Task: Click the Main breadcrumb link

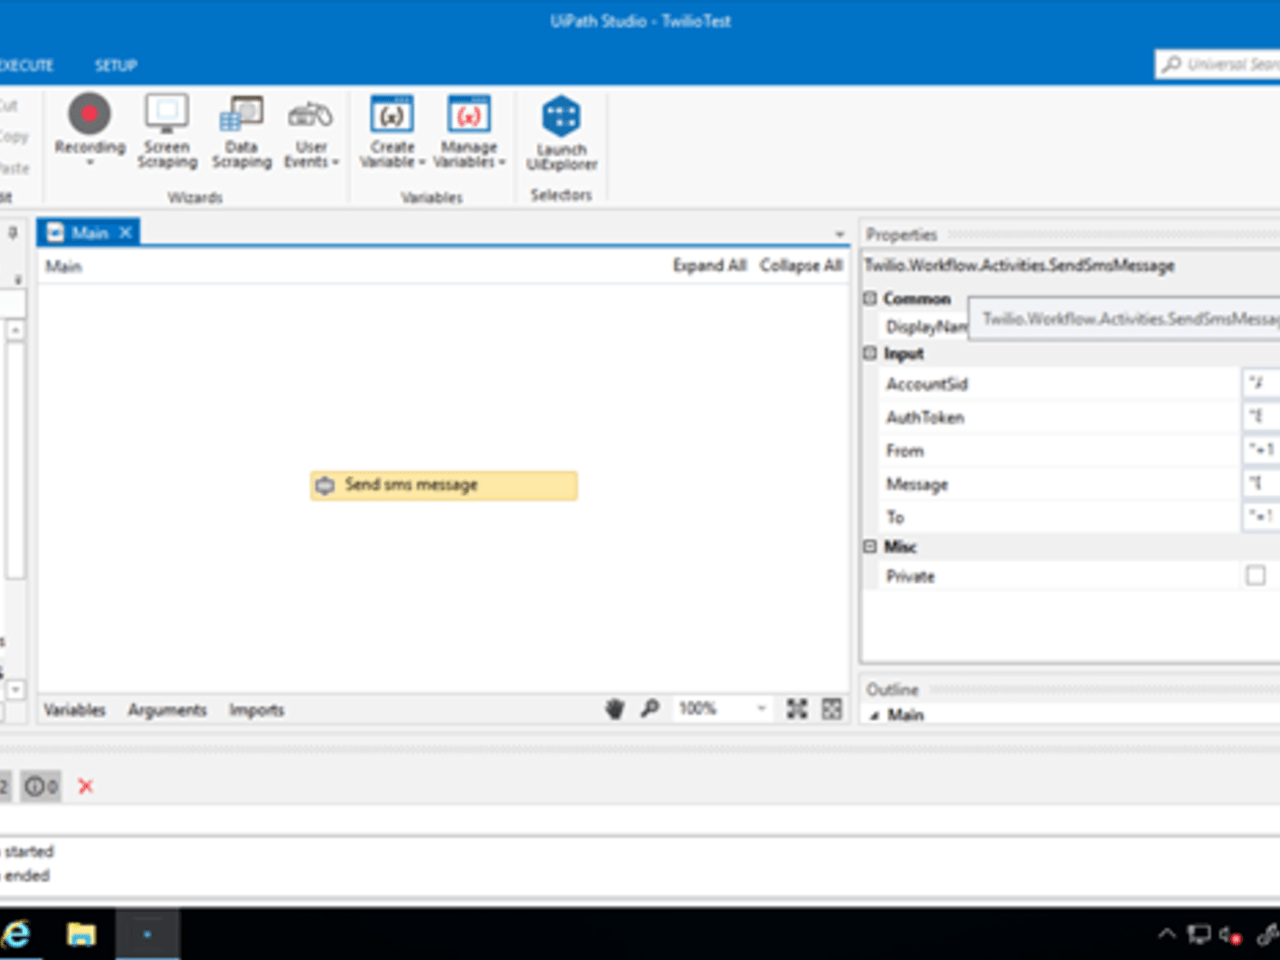Action: pos(63,266)
